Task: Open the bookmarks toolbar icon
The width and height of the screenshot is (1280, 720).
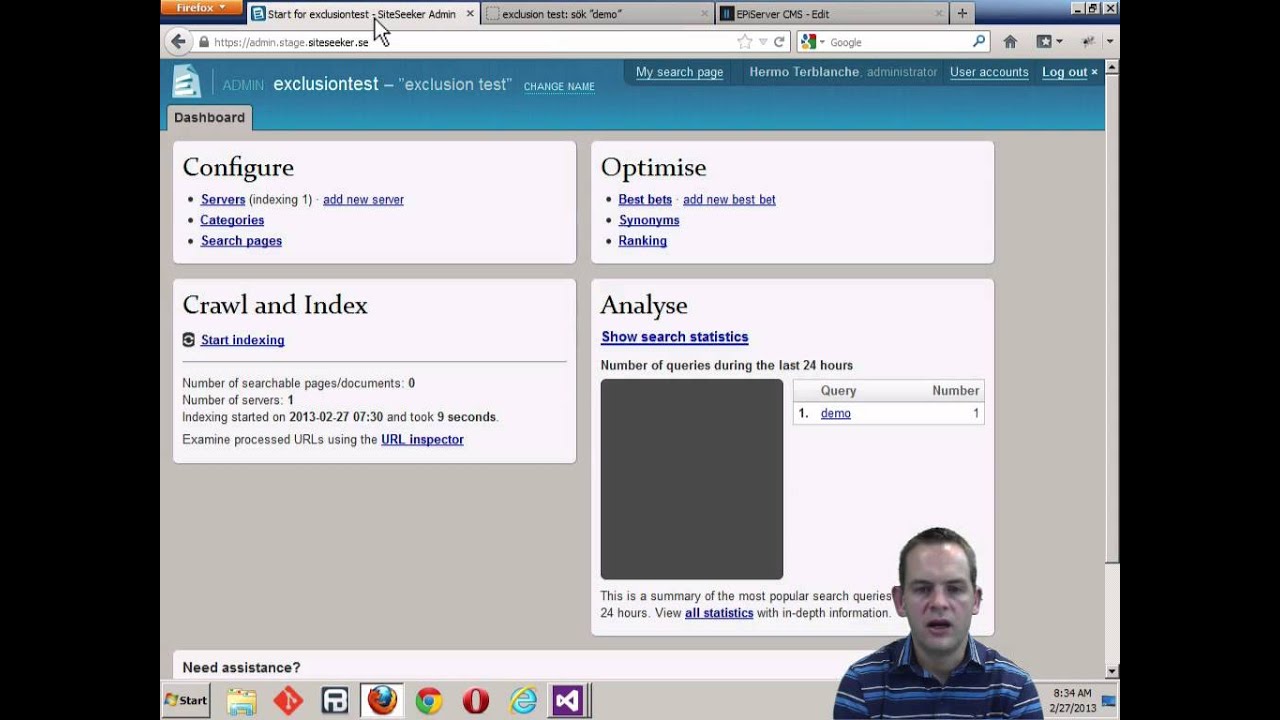Action: coord(1044,42)
